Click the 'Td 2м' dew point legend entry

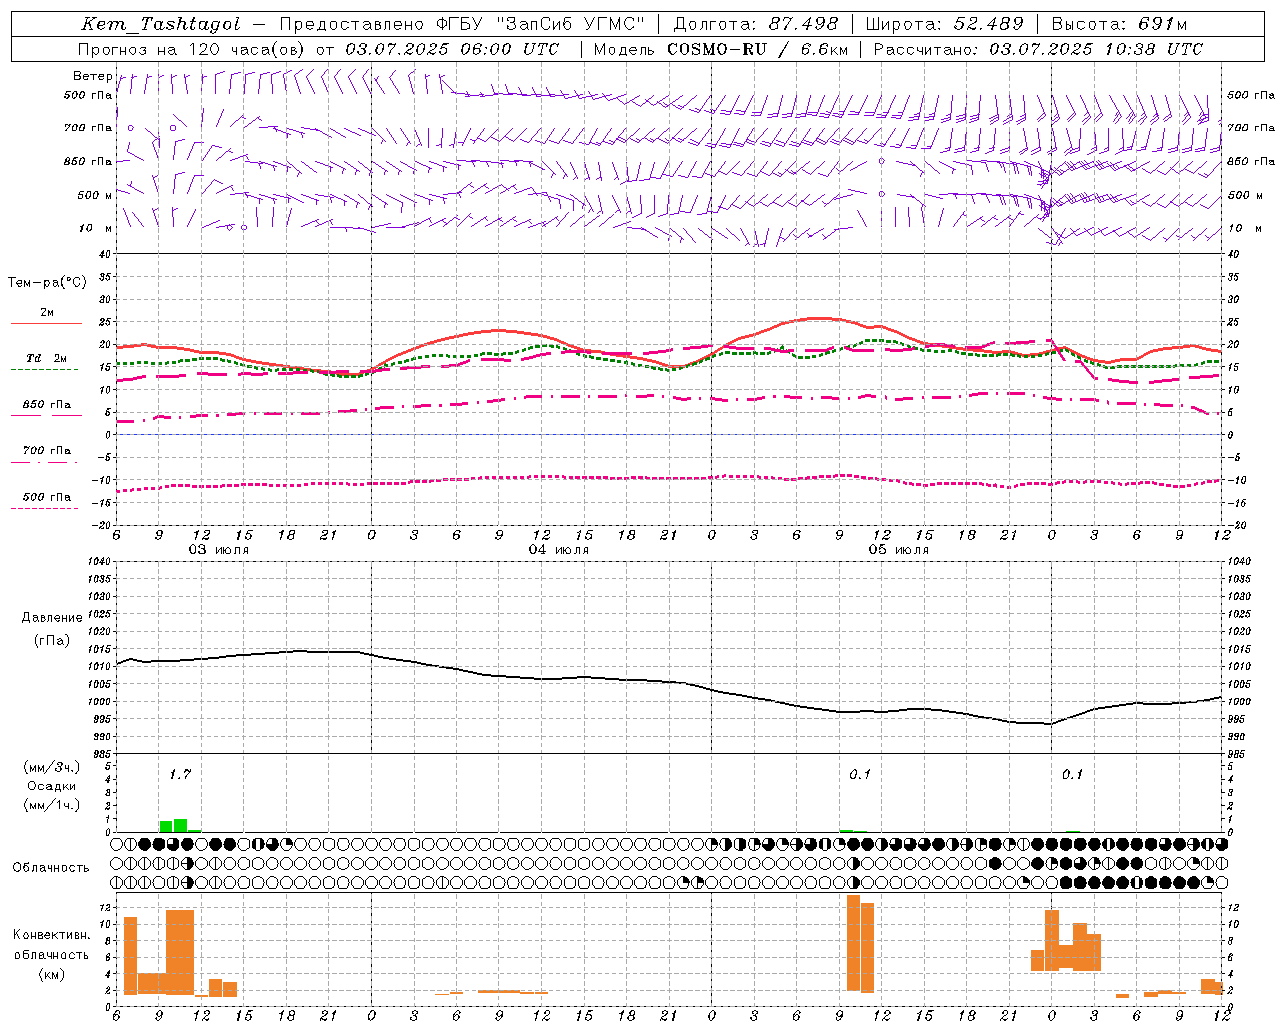pyautogui.click(x=47, y=358)
